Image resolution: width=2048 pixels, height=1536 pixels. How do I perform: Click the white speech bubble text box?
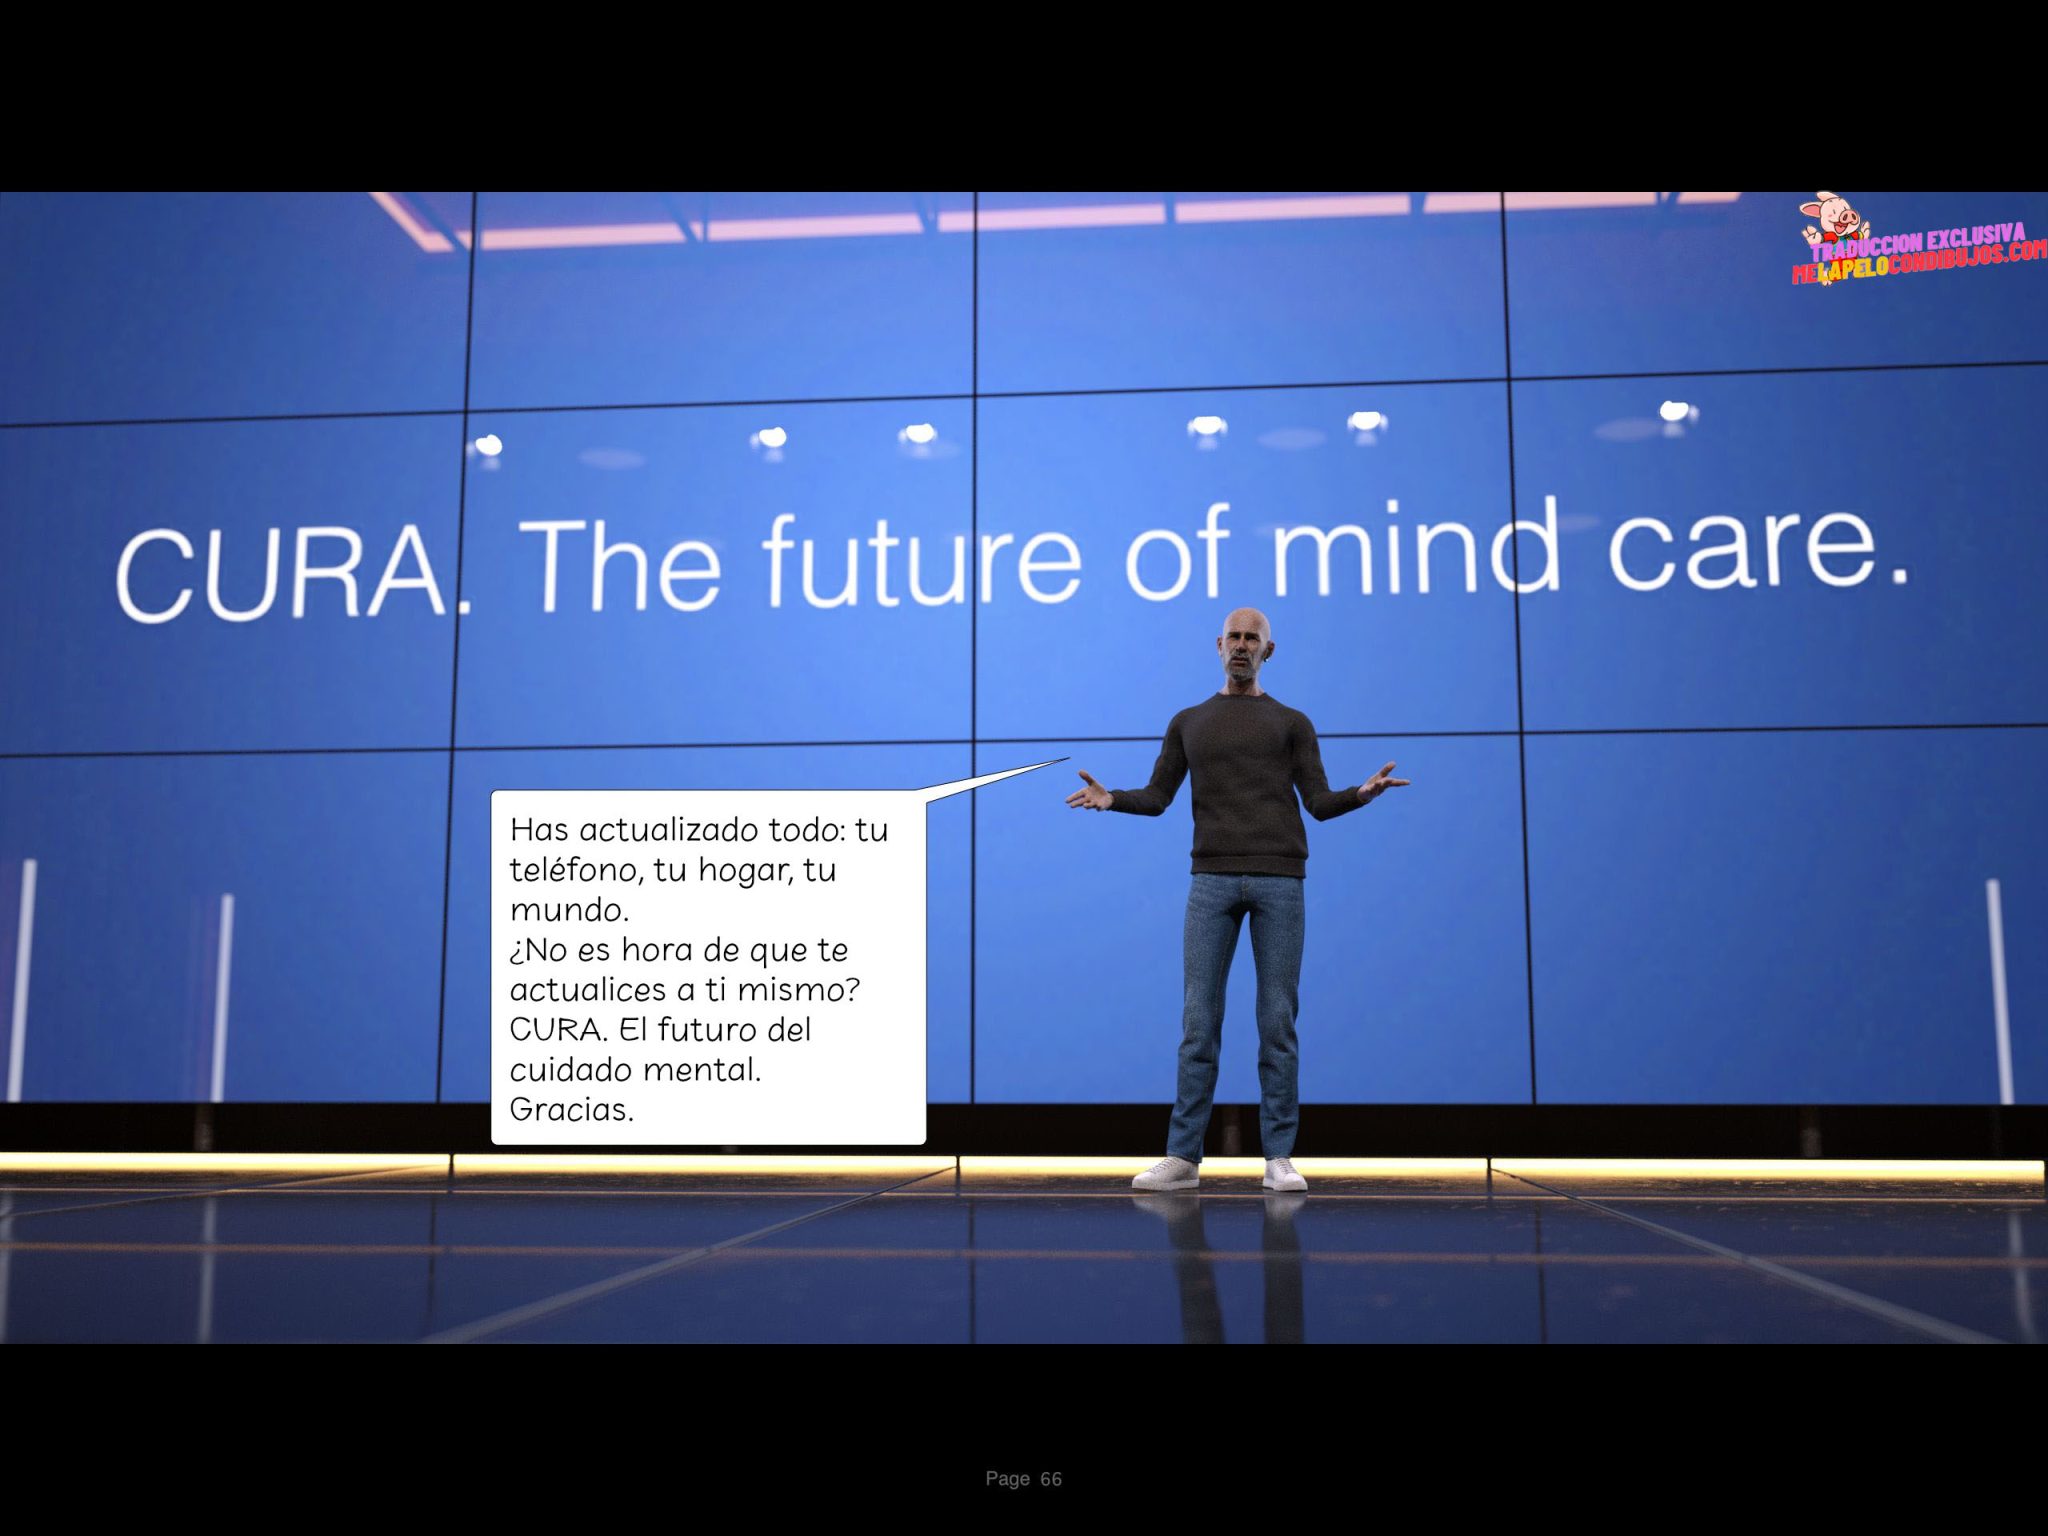pos(708,968)
